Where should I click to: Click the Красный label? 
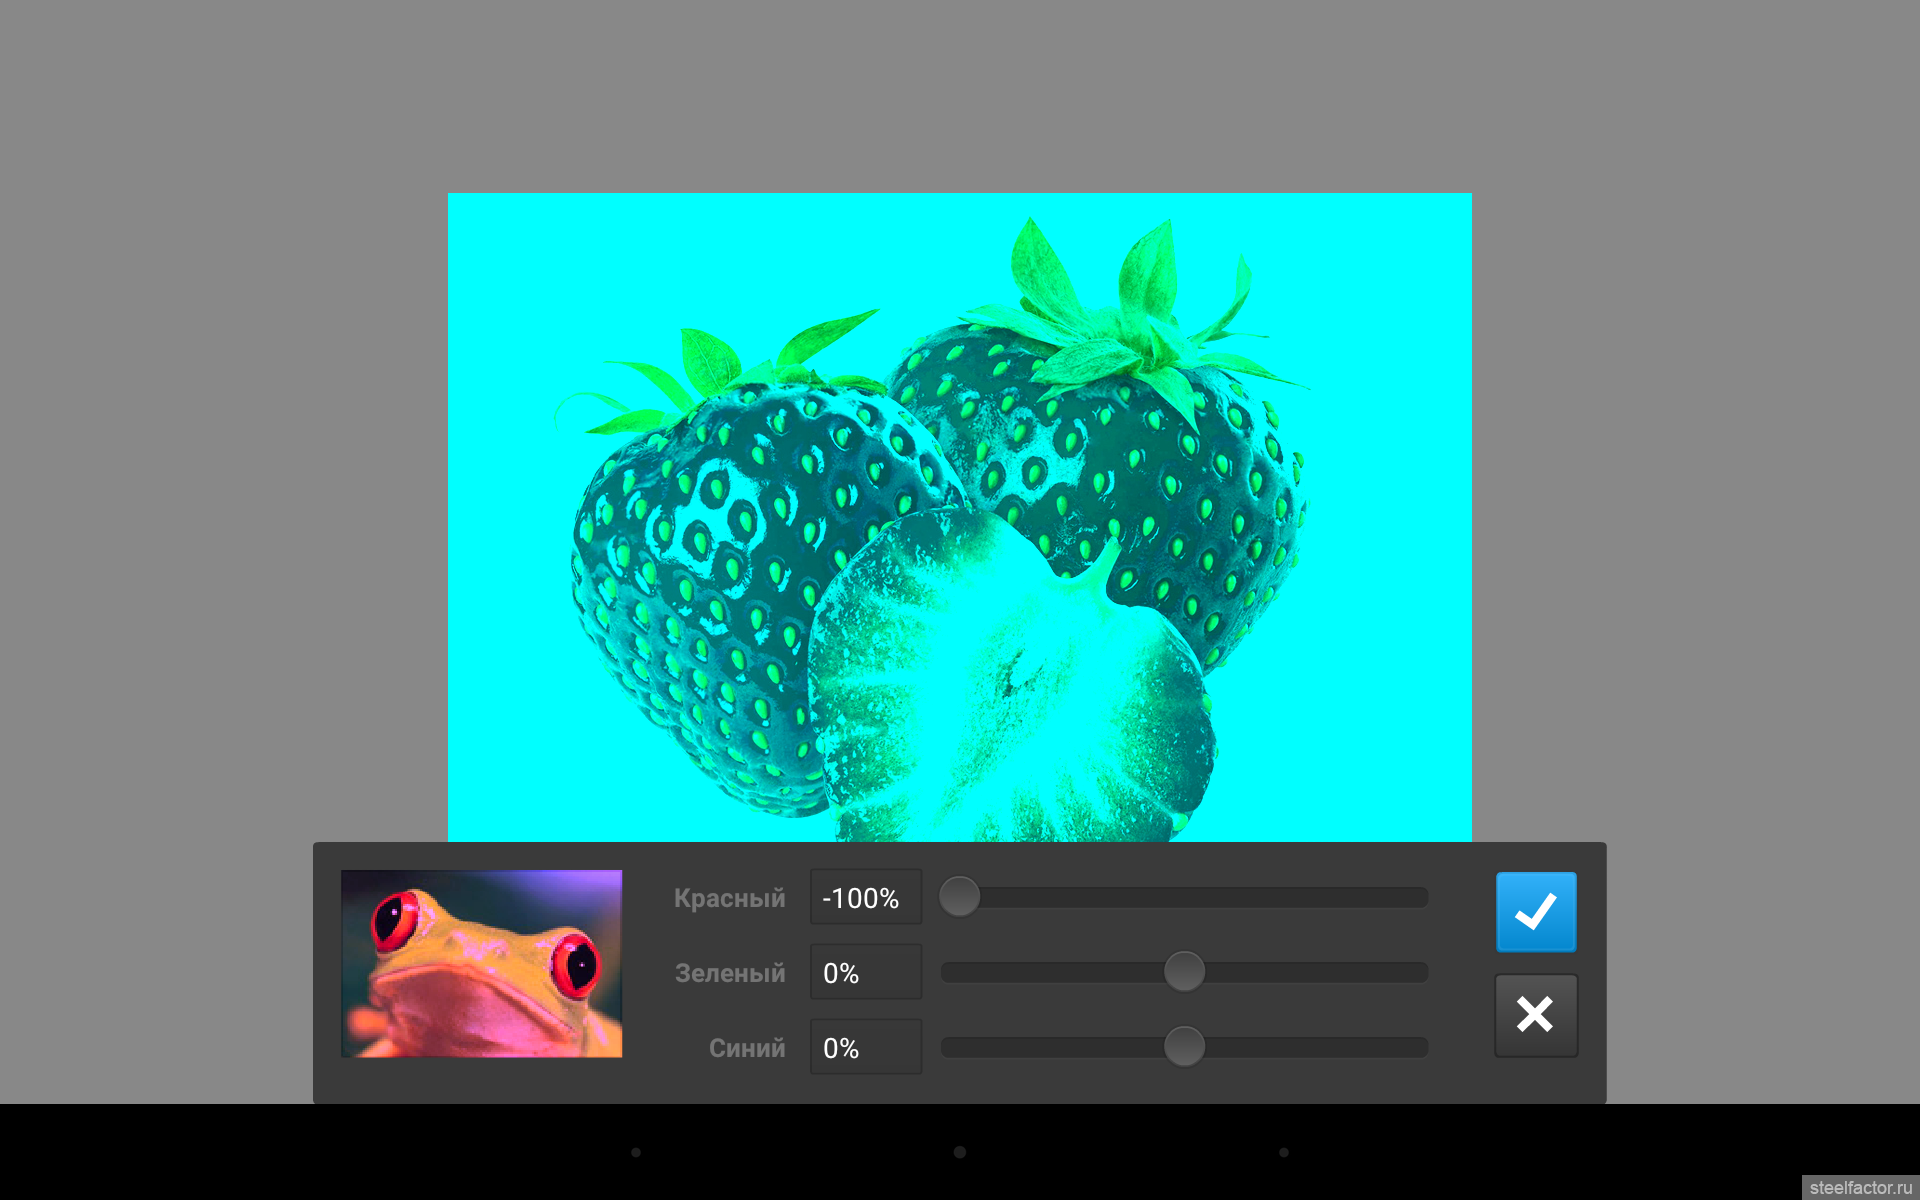click(x=729, y=898)
